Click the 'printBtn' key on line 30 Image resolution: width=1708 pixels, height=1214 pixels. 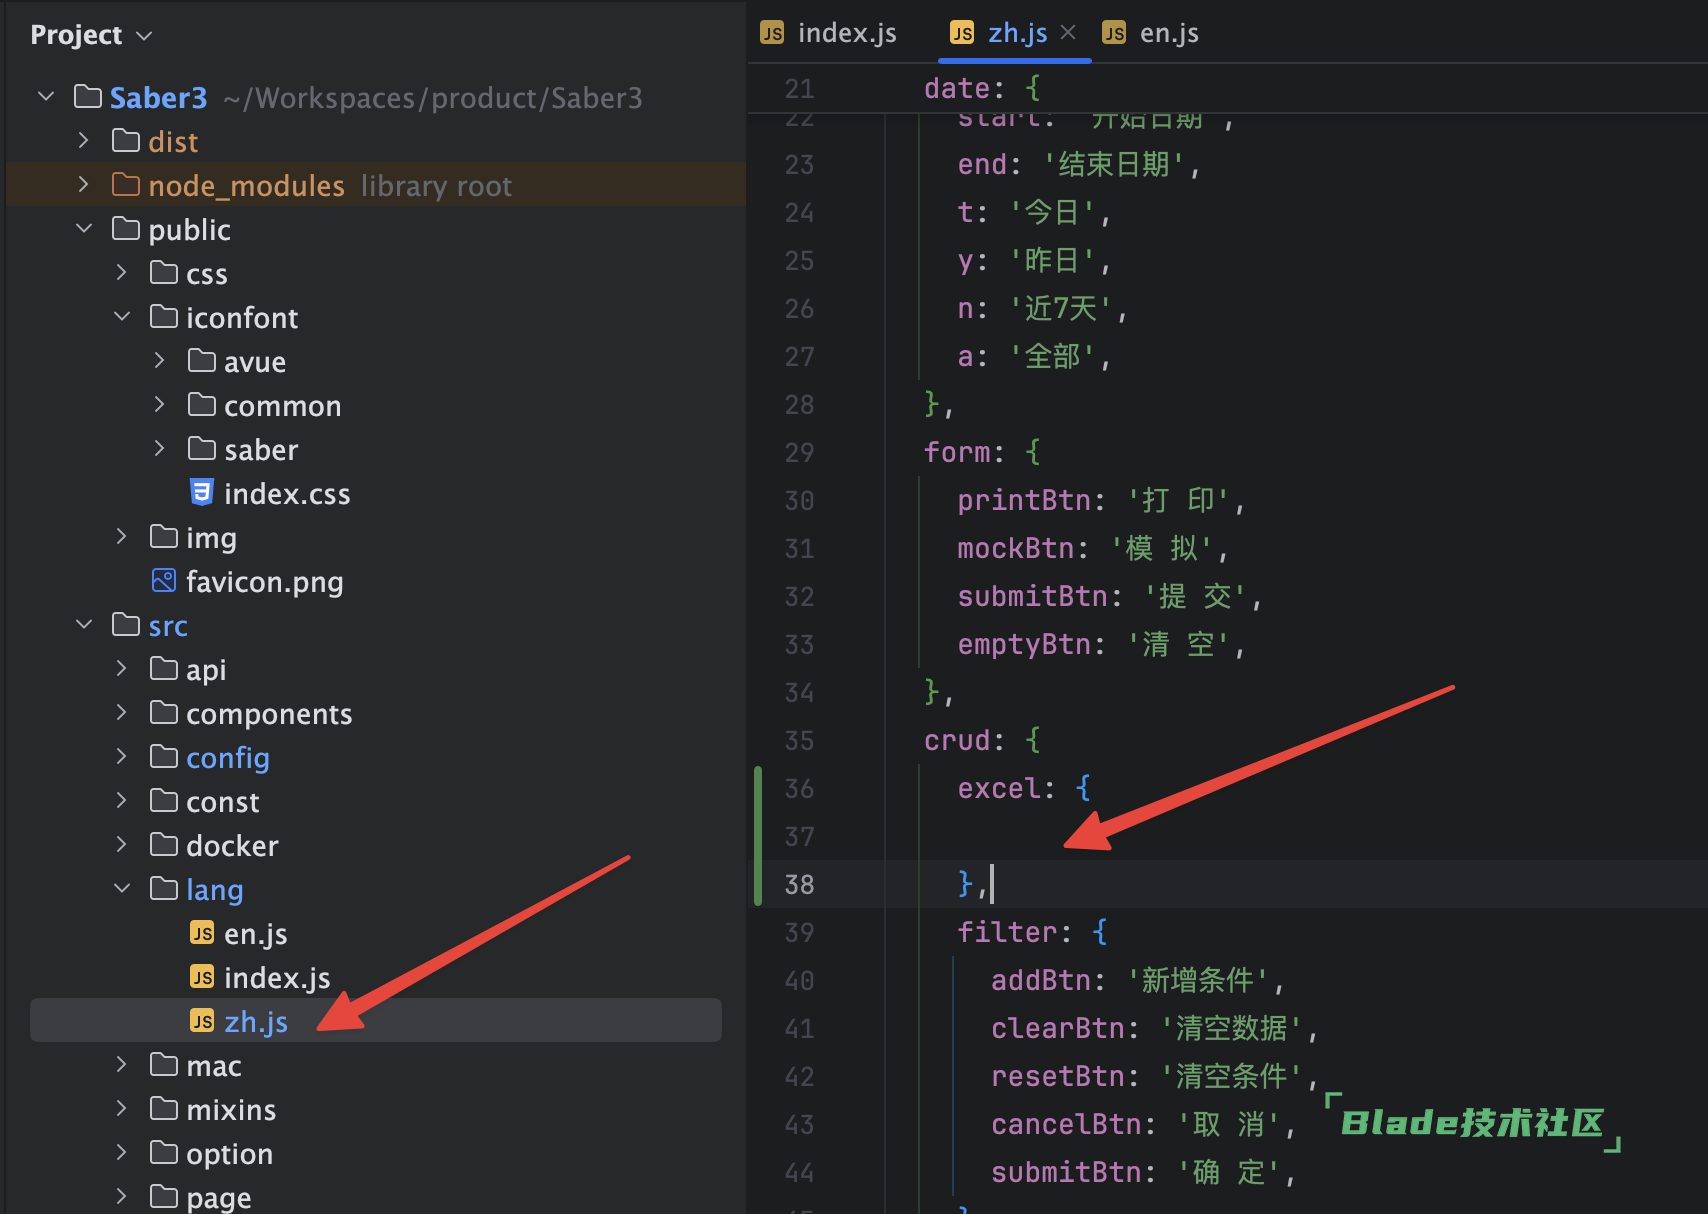point(1024,500)
